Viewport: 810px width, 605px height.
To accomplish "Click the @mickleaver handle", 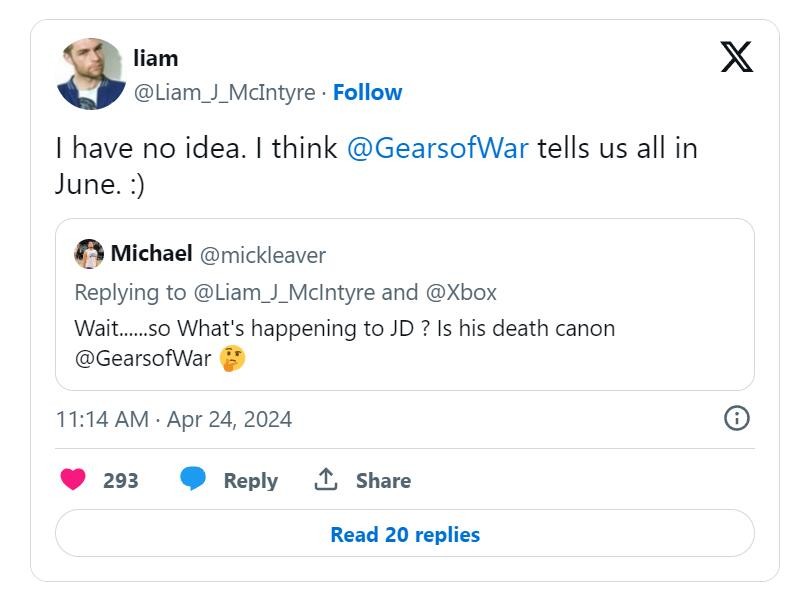I will (x=263, y=255).
